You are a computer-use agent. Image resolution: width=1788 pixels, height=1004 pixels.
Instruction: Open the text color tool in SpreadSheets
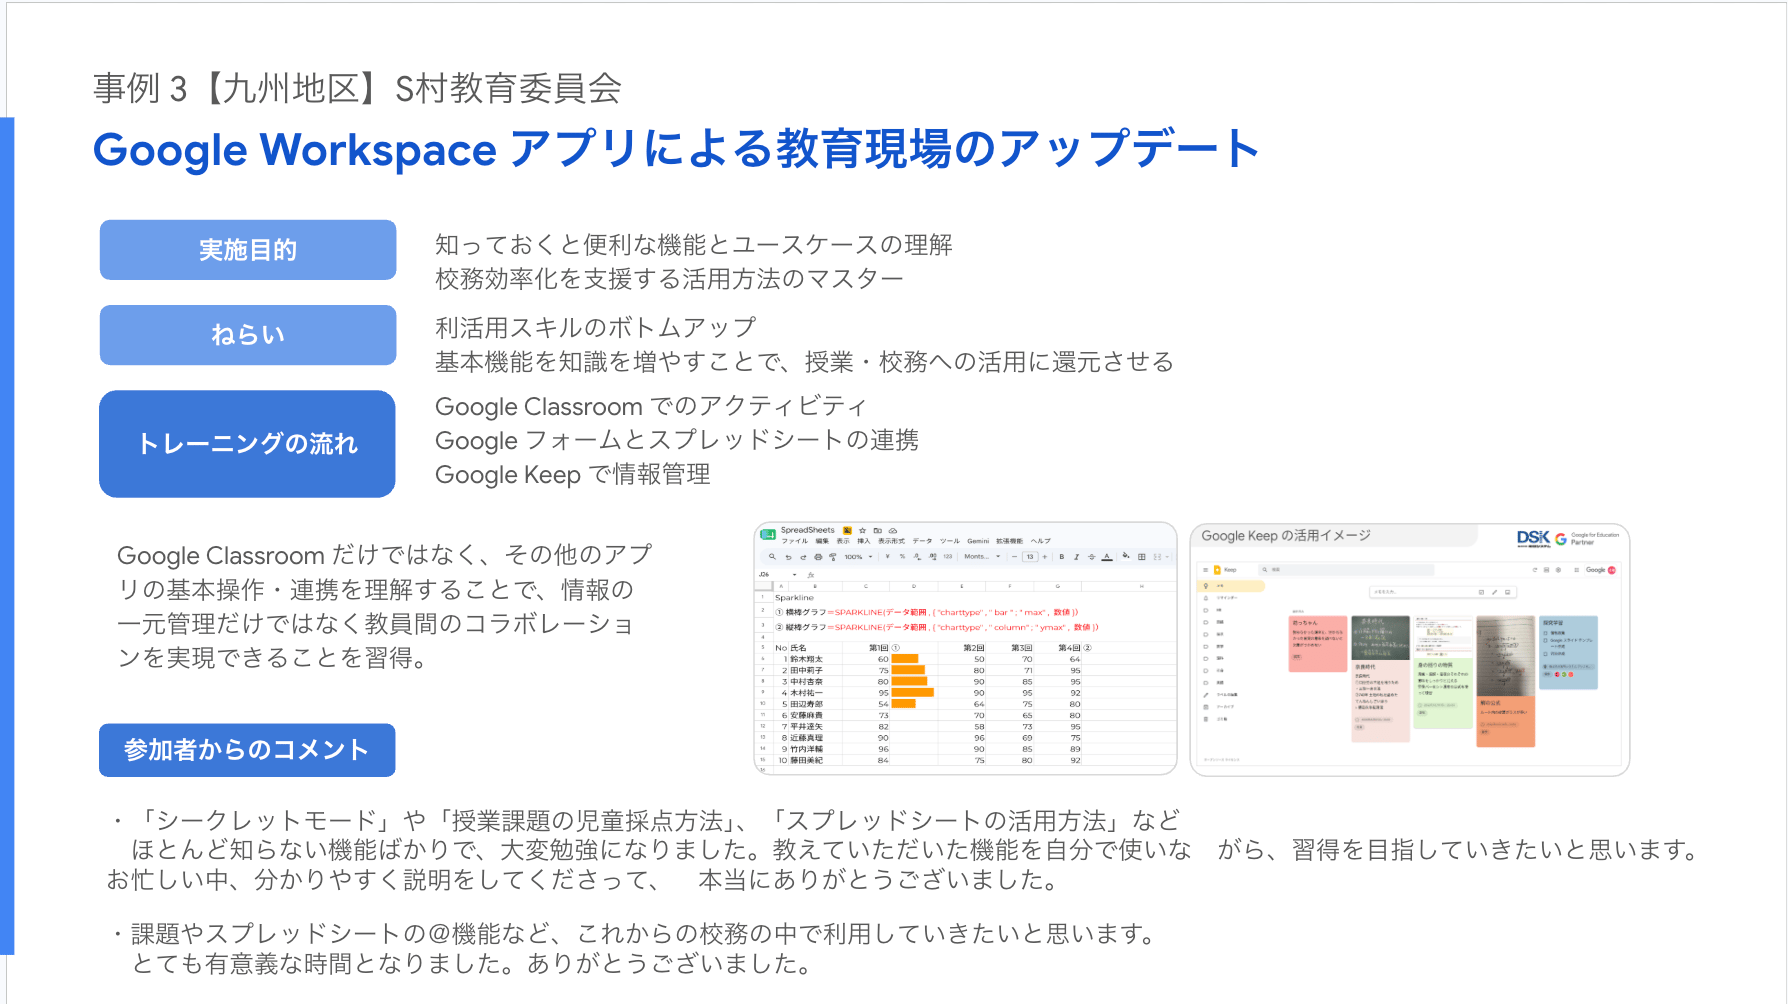pyautogui.click(x=1107, y=557)
